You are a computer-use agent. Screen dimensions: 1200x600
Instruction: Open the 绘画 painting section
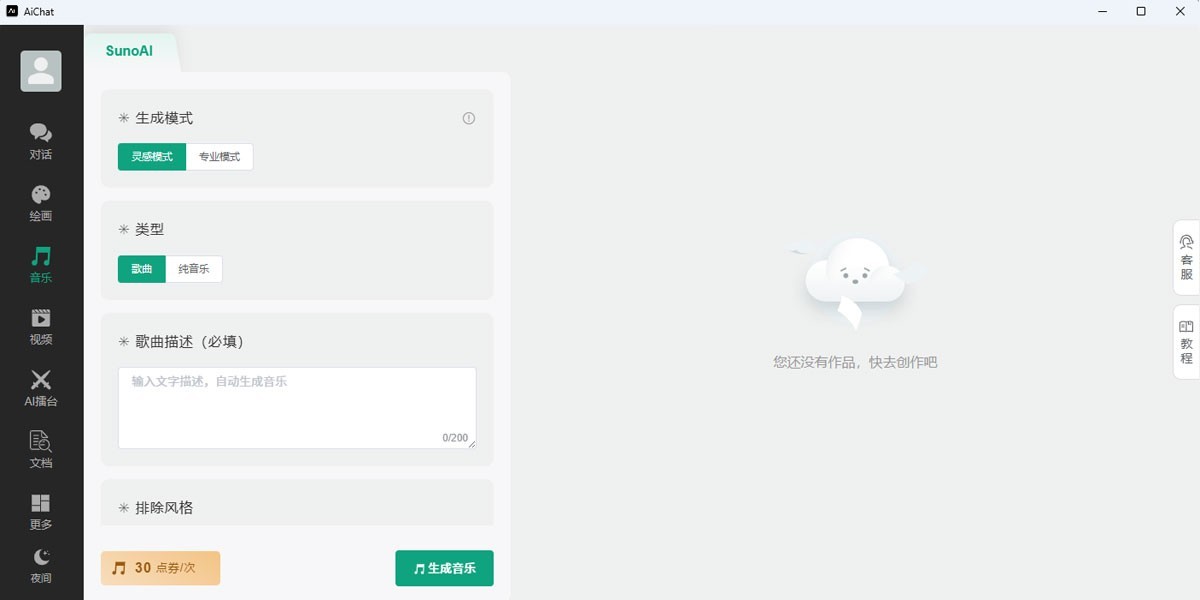point(41,203)
